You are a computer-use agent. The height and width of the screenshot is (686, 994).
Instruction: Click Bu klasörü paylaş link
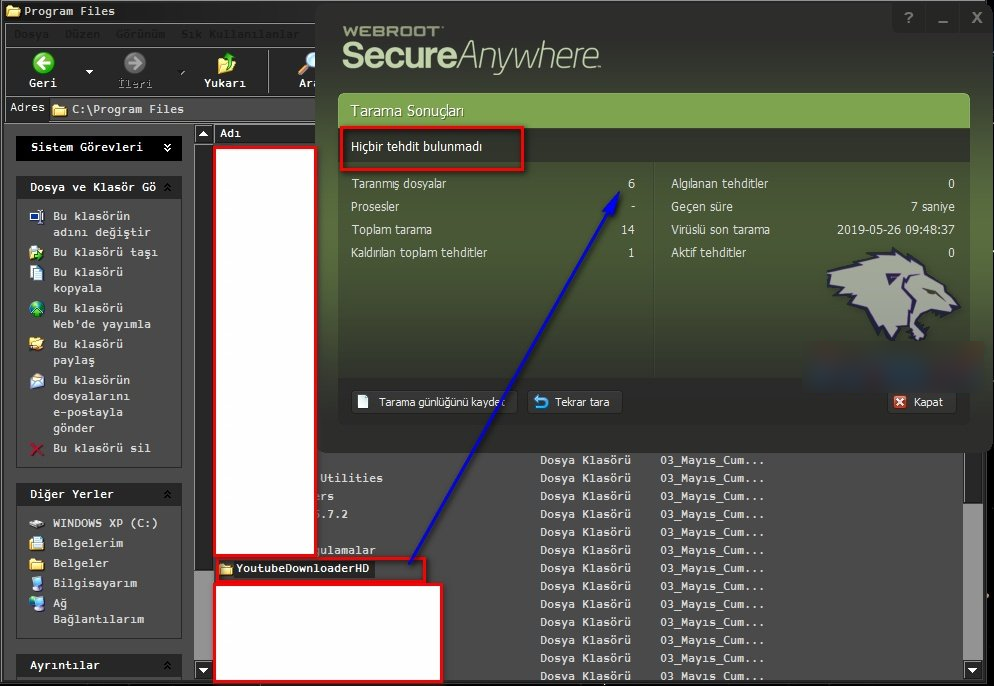pyautogui.click(x=88, y=352)
